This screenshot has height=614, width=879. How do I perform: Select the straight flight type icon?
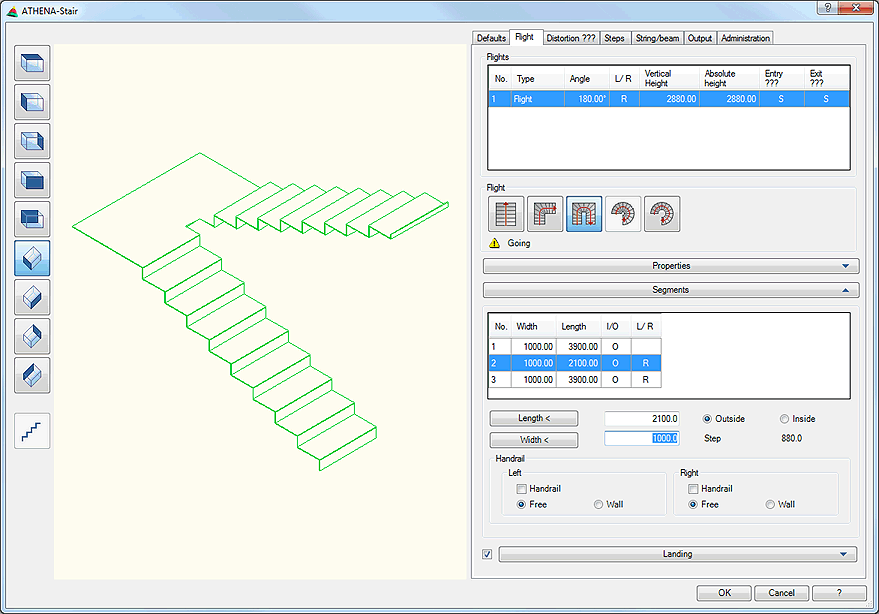pos(504,213)
